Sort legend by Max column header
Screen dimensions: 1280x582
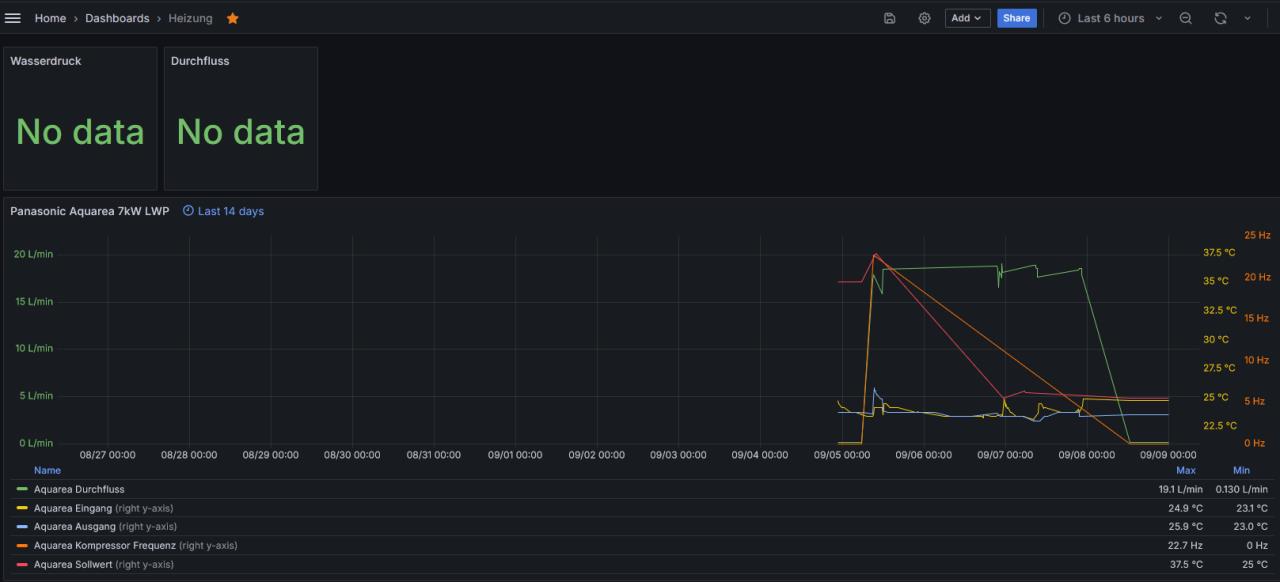pyautogui.click(x=1186, y=470)
